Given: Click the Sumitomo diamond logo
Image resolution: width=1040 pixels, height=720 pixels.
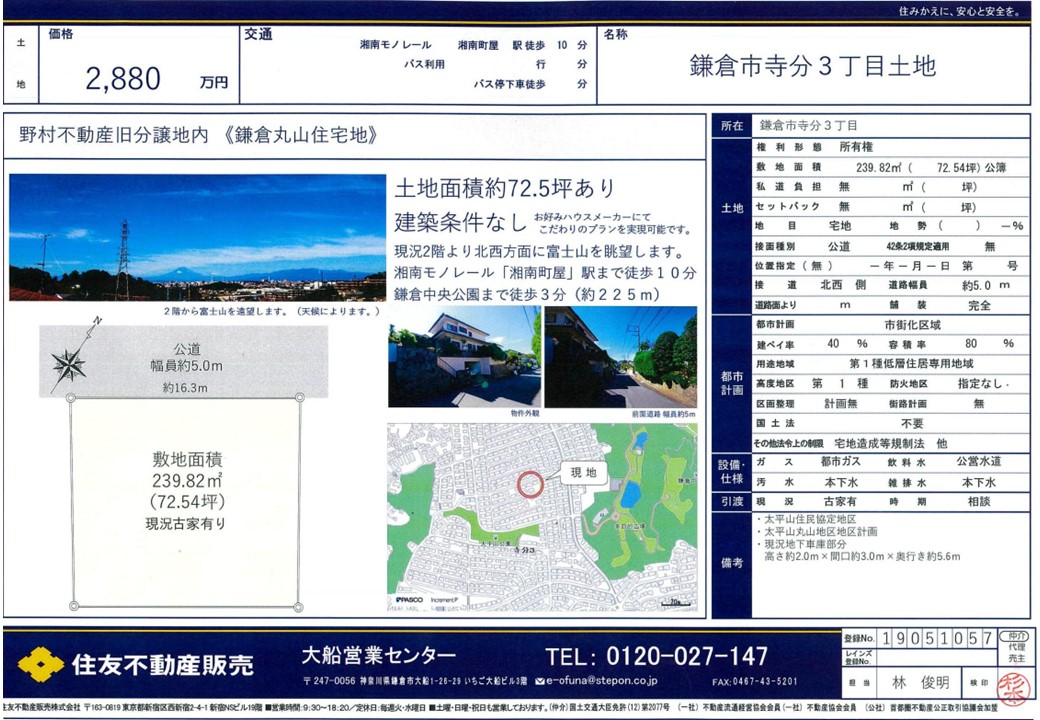Looking at the screenshot, I should point(40,664).
